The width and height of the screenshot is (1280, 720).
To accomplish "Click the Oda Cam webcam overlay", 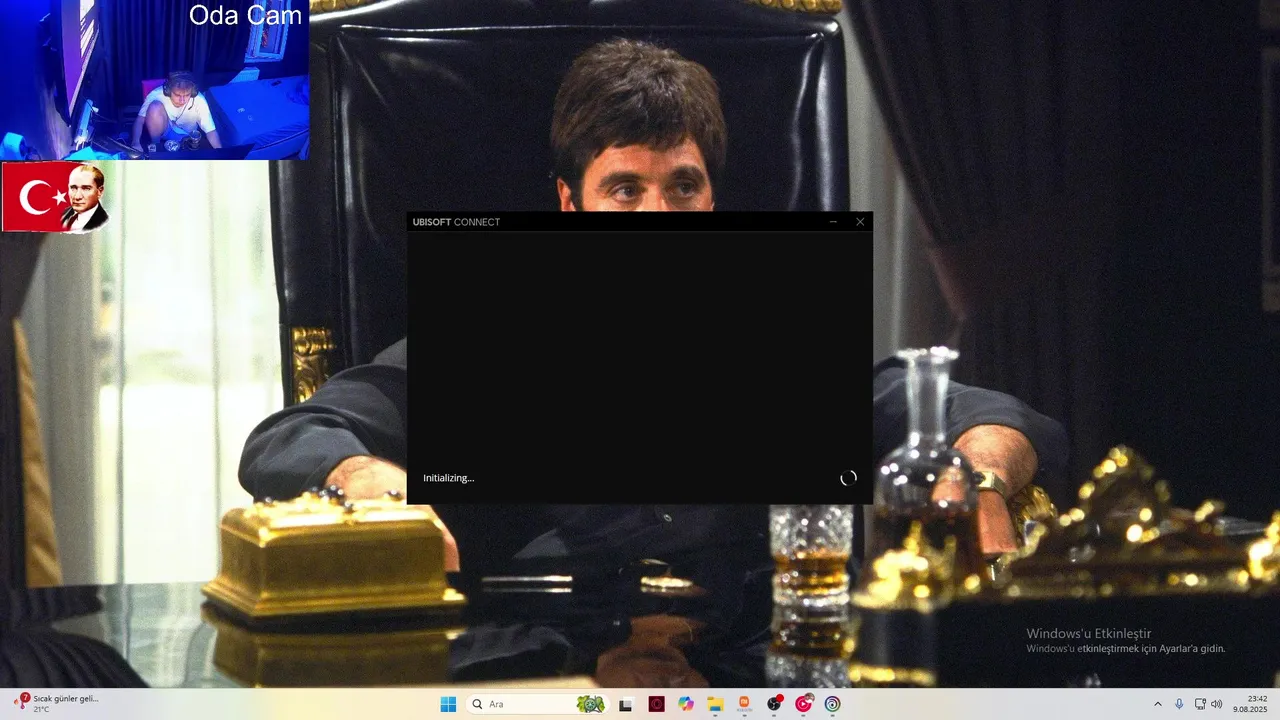I will click(x=155, y=80).
